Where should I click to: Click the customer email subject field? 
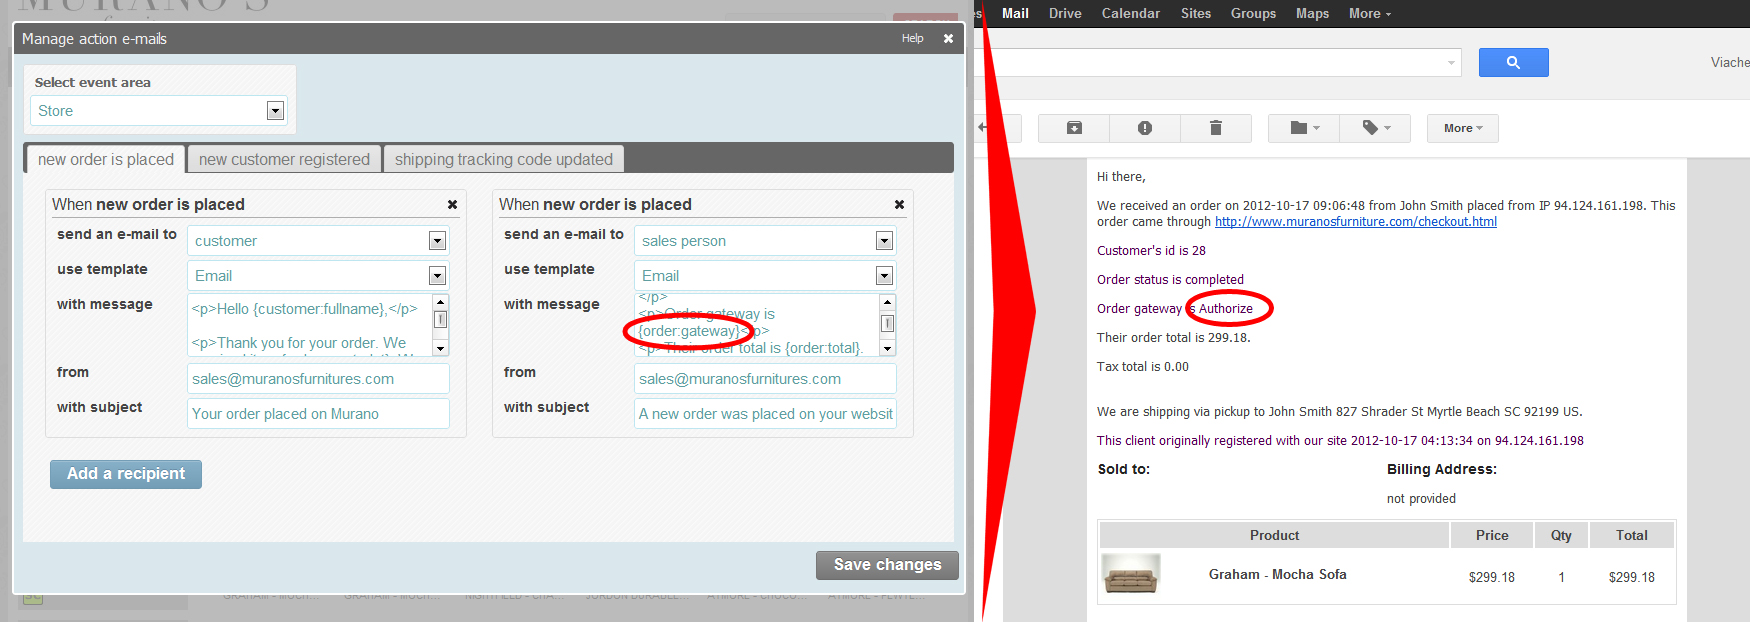click(318, 414)
